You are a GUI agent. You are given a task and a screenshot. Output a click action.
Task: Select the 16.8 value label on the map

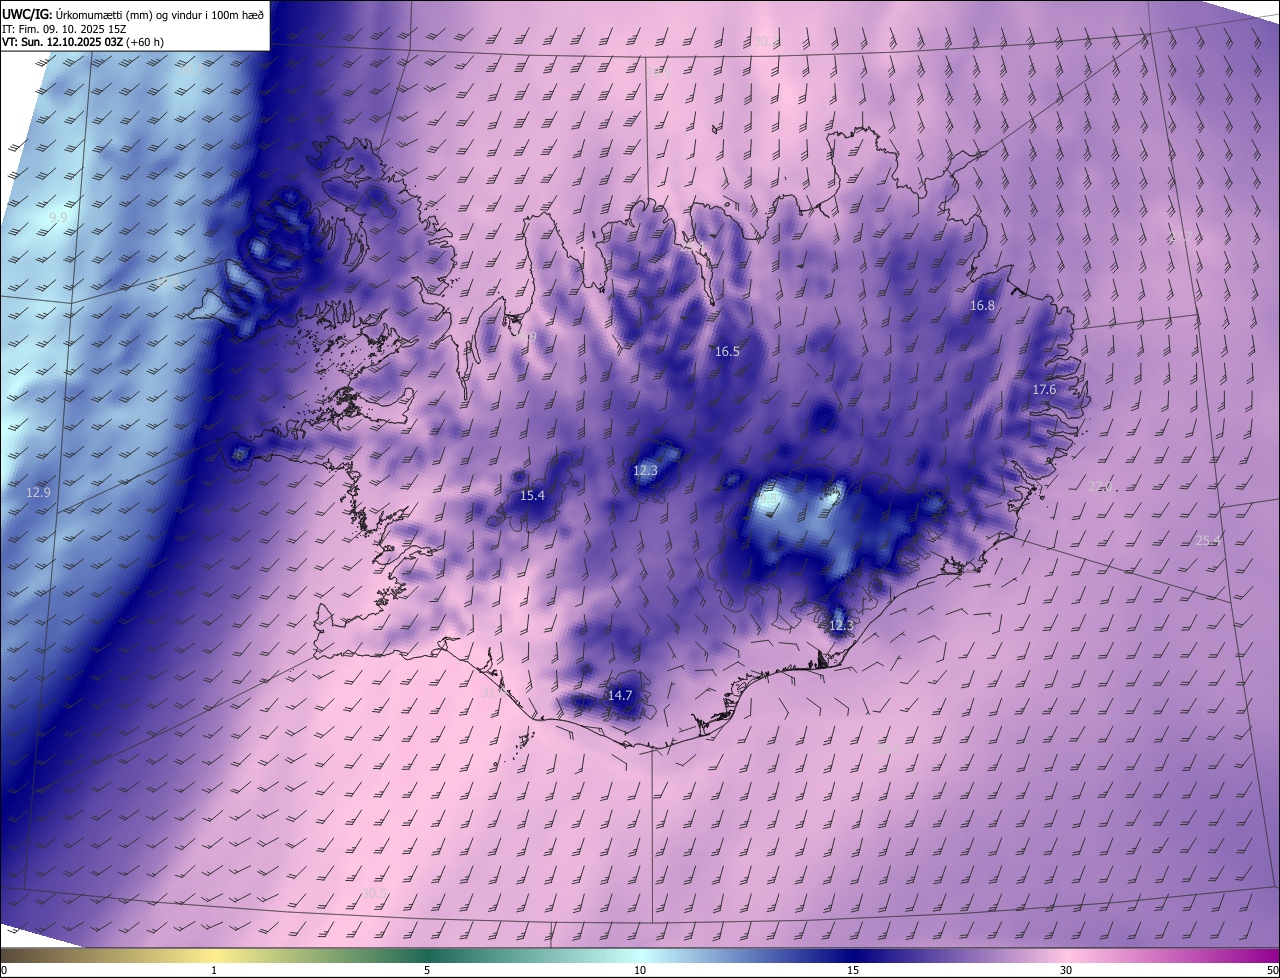982,305
